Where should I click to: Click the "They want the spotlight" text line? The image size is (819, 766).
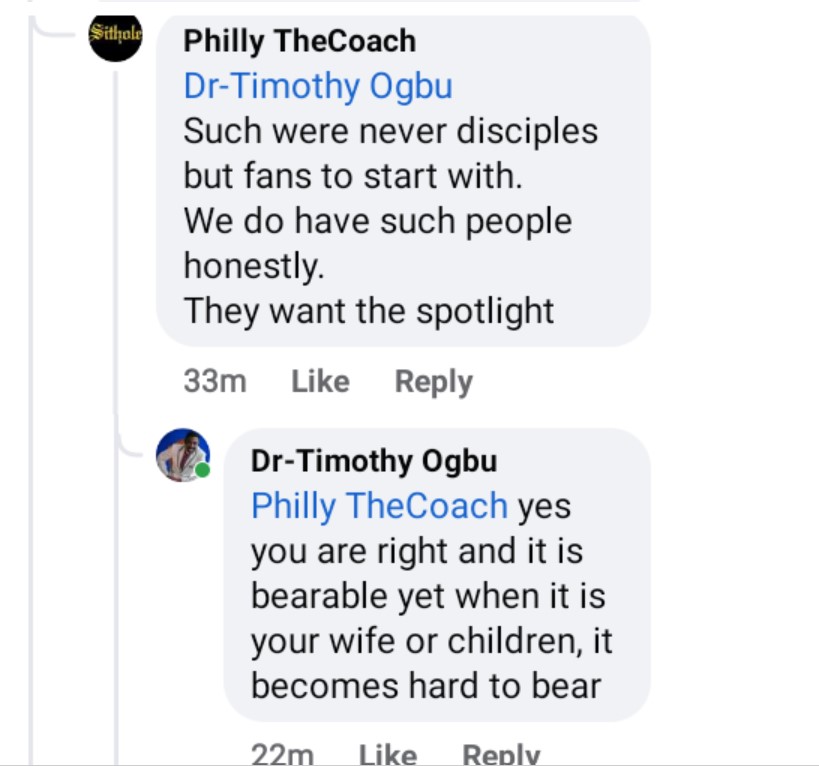(368, 311)
